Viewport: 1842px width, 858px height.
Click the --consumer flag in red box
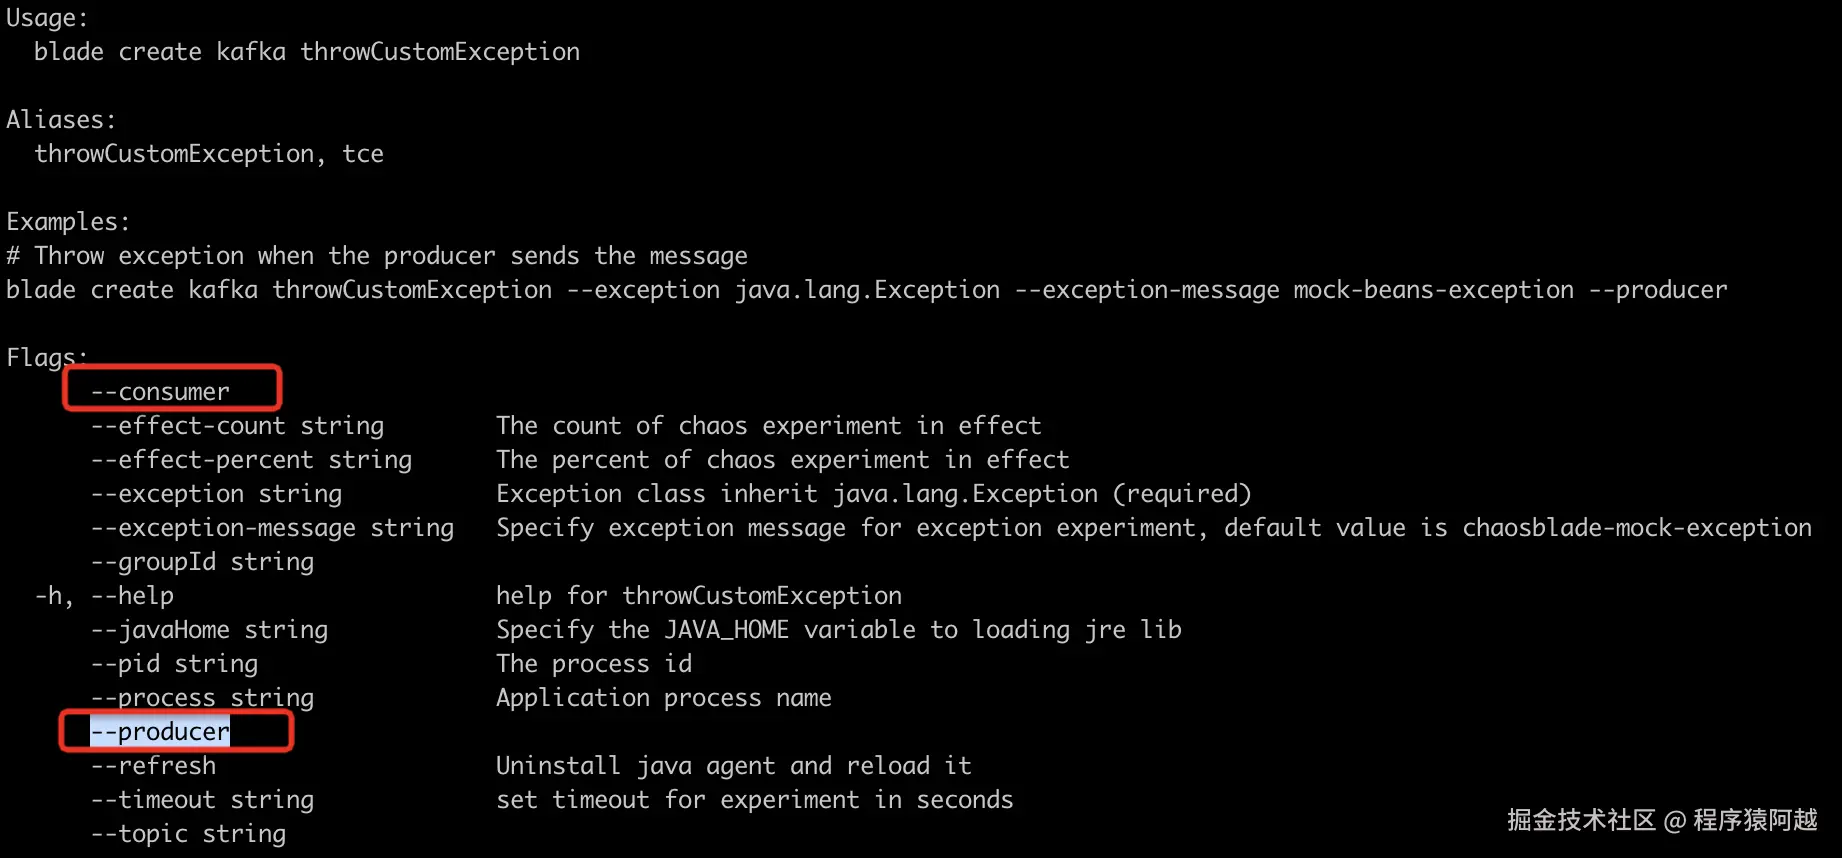(x=160, y=392)
